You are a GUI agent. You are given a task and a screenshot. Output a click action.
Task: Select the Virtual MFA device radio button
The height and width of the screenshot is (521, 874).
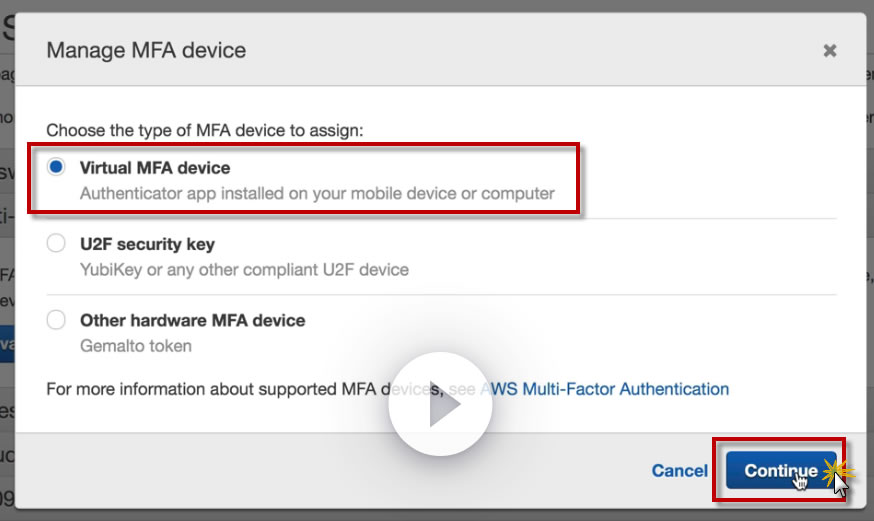click(x=57, y=168)
